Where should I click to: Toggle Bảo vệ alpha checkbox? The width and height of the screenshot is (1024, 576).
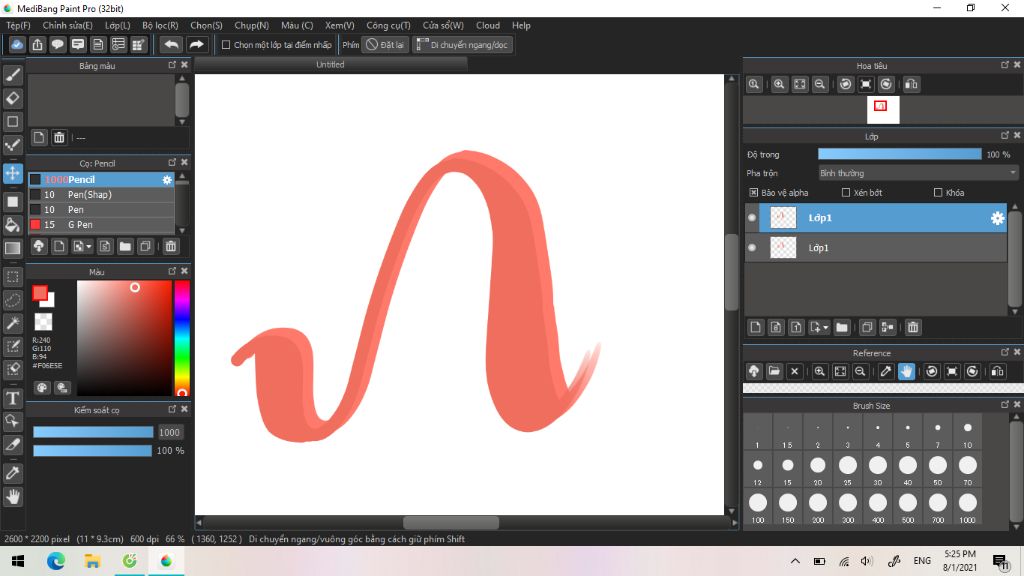pyautogui.click(x=754, y=193)
